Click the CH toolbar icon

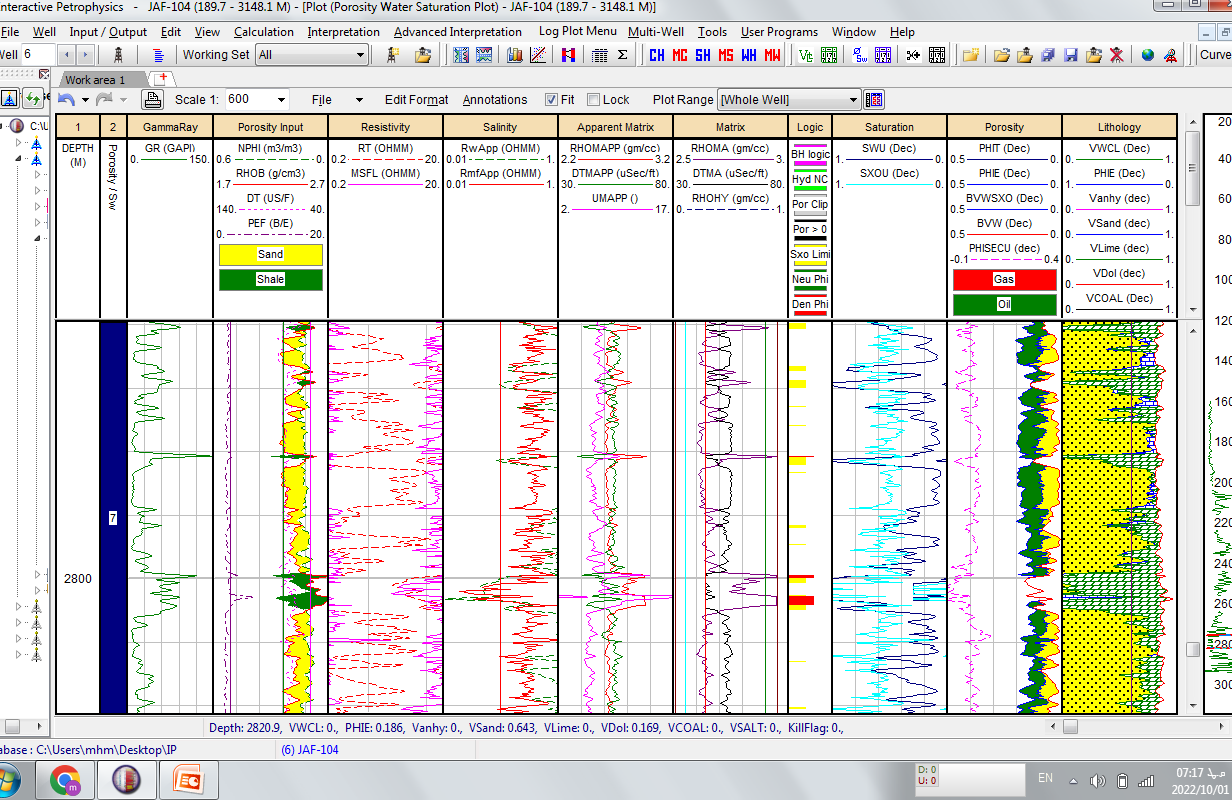pyautogui.click(x=657, y=55)
